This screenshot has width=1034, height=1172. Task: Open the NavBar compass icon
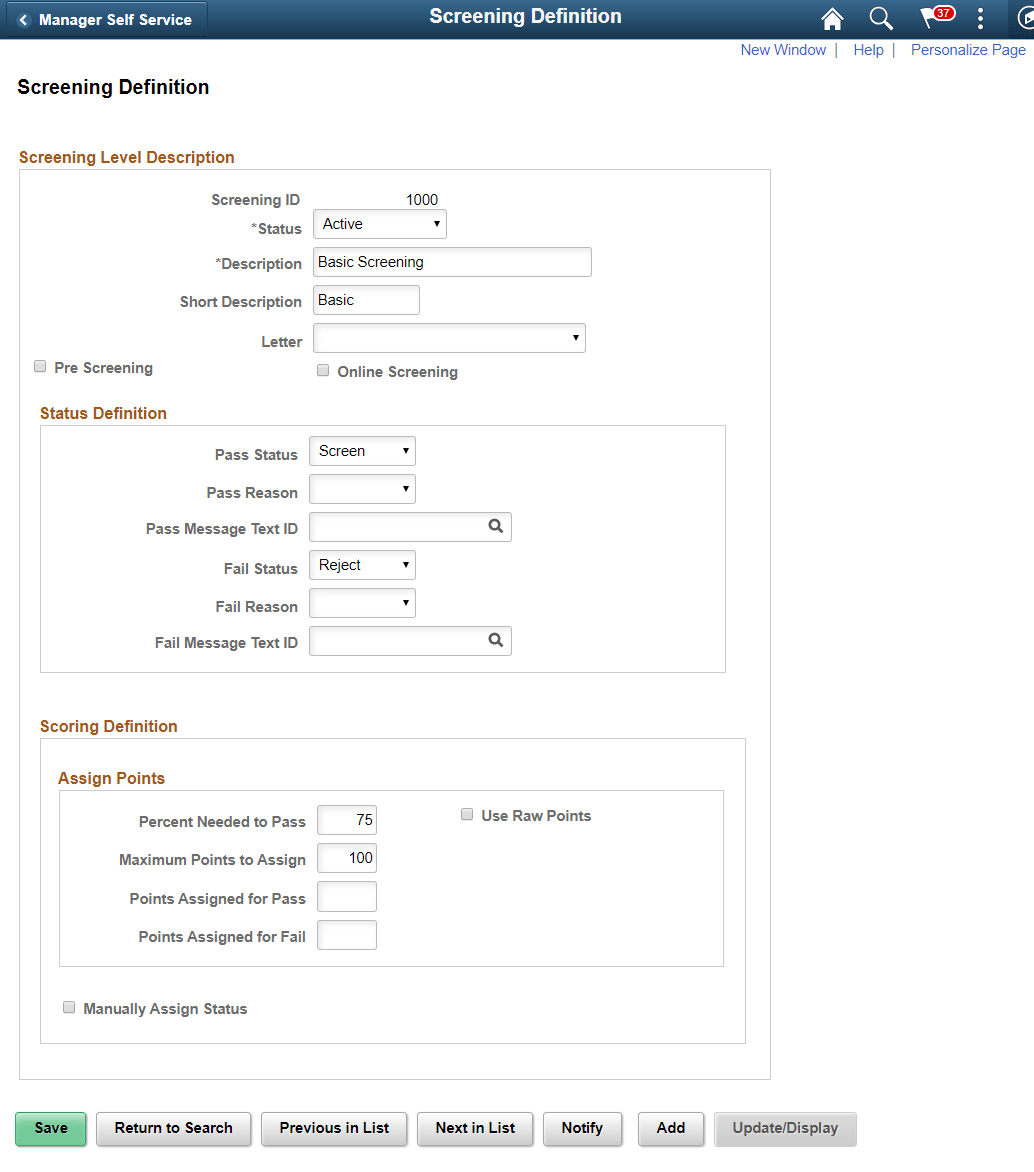pyautogui.click(x=1024, y=18)
